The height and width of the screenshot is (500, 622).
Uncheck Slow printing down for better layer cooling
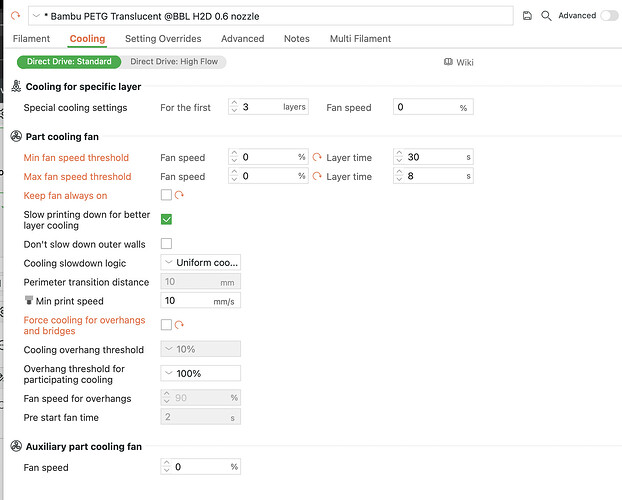[166, 219]
